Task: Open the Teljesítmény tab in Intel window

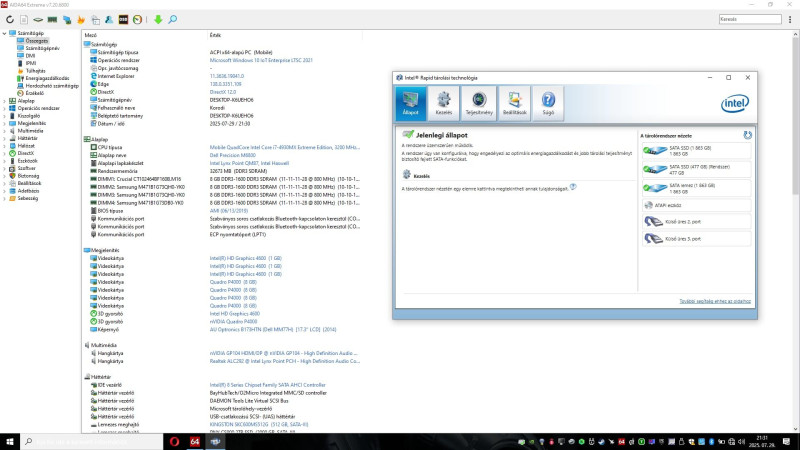Action: pyautogui.click(x=479, y=104)
